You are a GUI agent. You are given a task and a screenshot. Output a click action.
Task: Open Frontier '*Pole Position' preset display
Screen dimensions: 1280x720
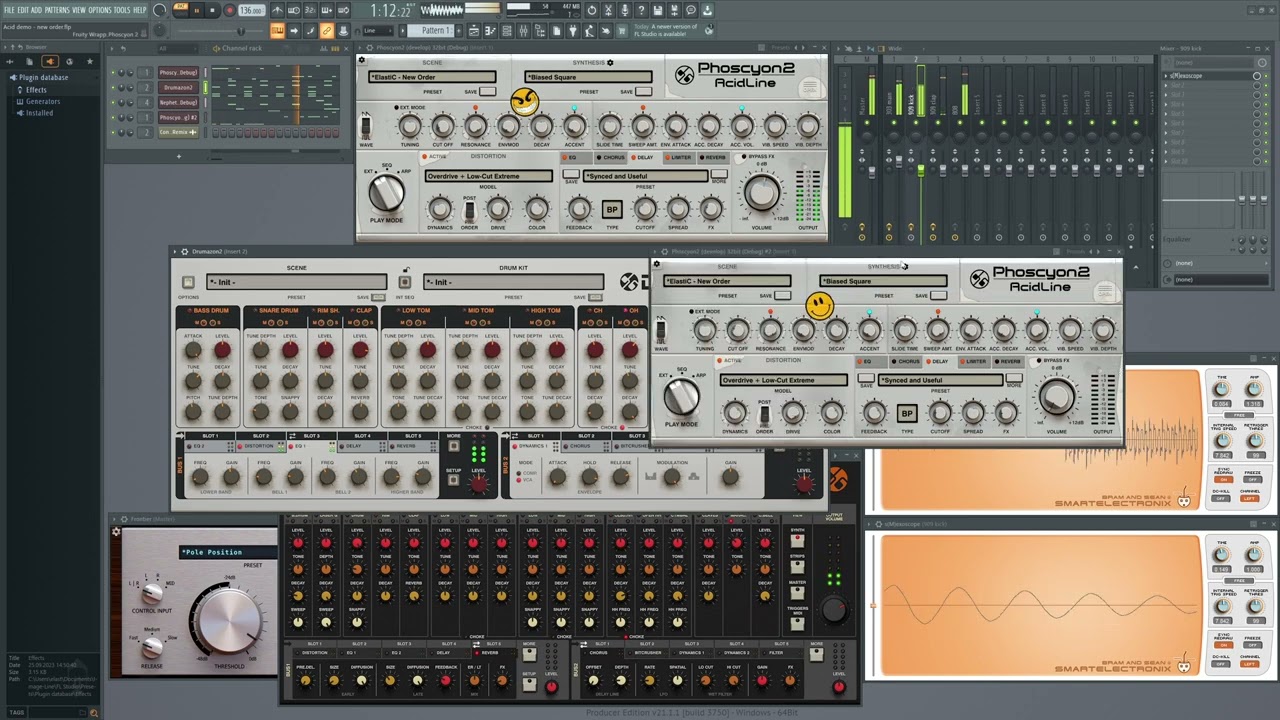229,552
